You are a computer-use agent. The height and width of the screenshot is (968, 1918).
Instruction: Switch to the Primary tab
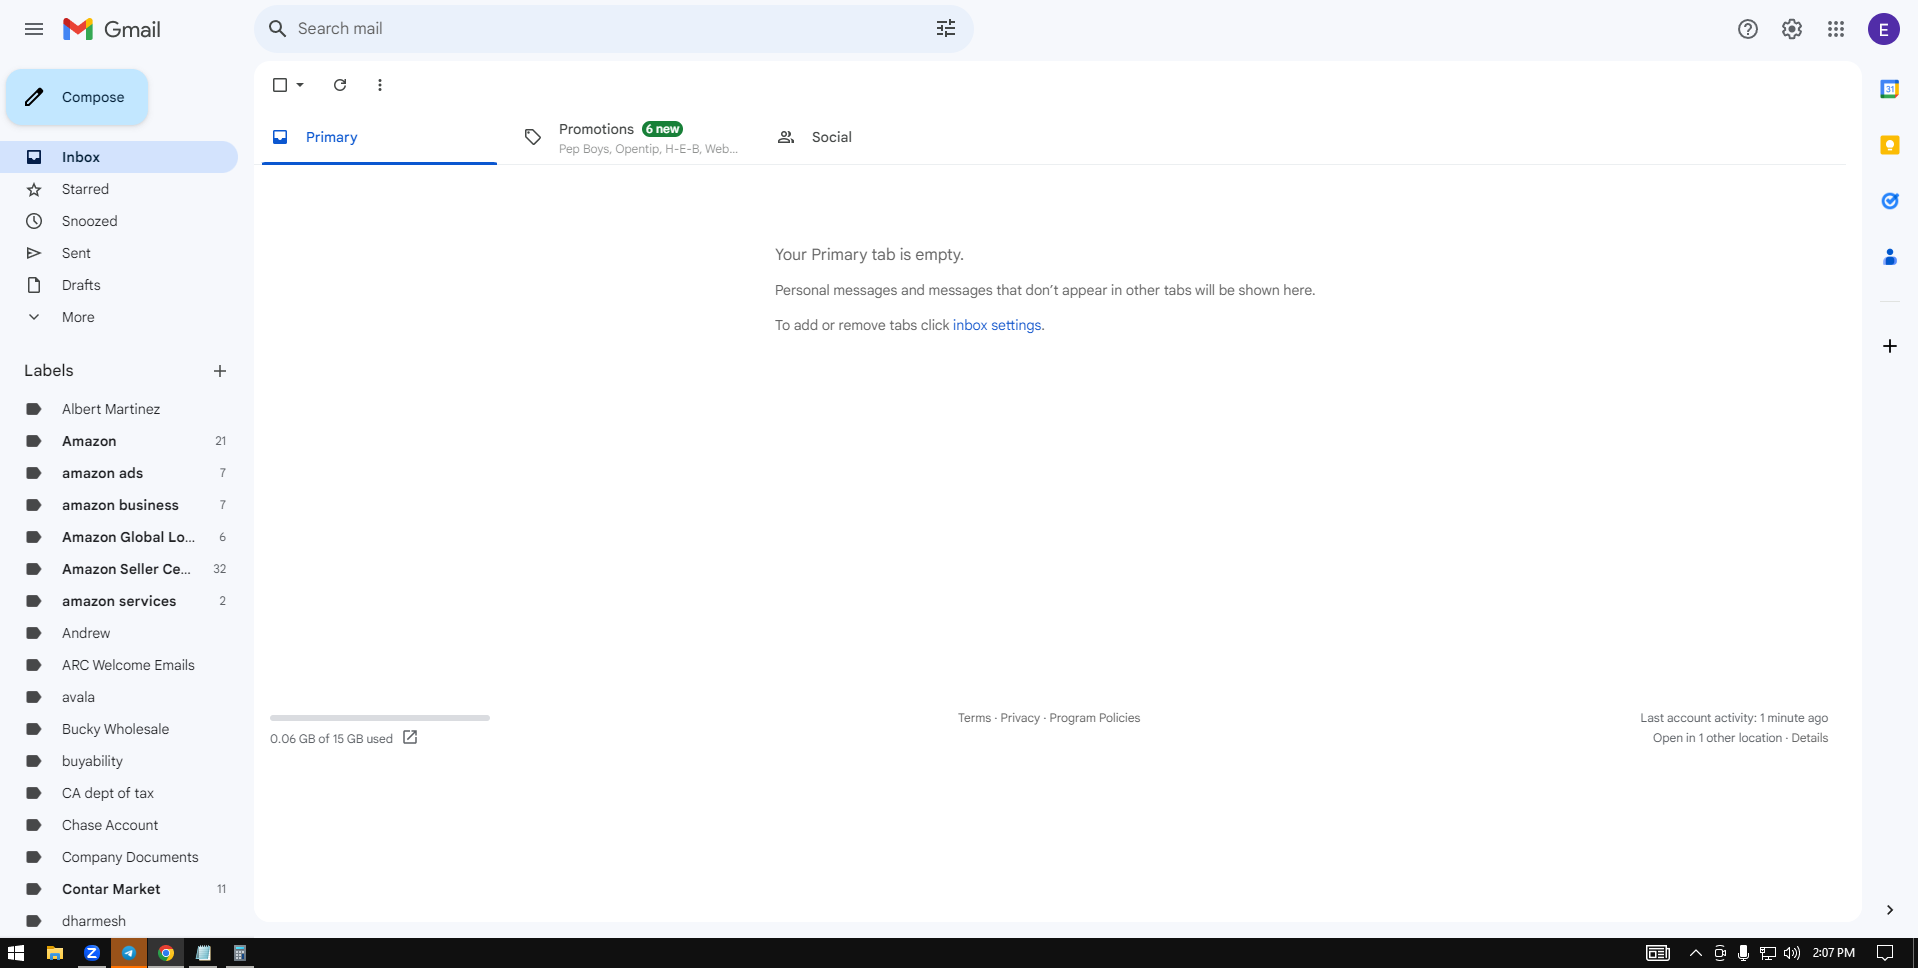coord(379,137)
